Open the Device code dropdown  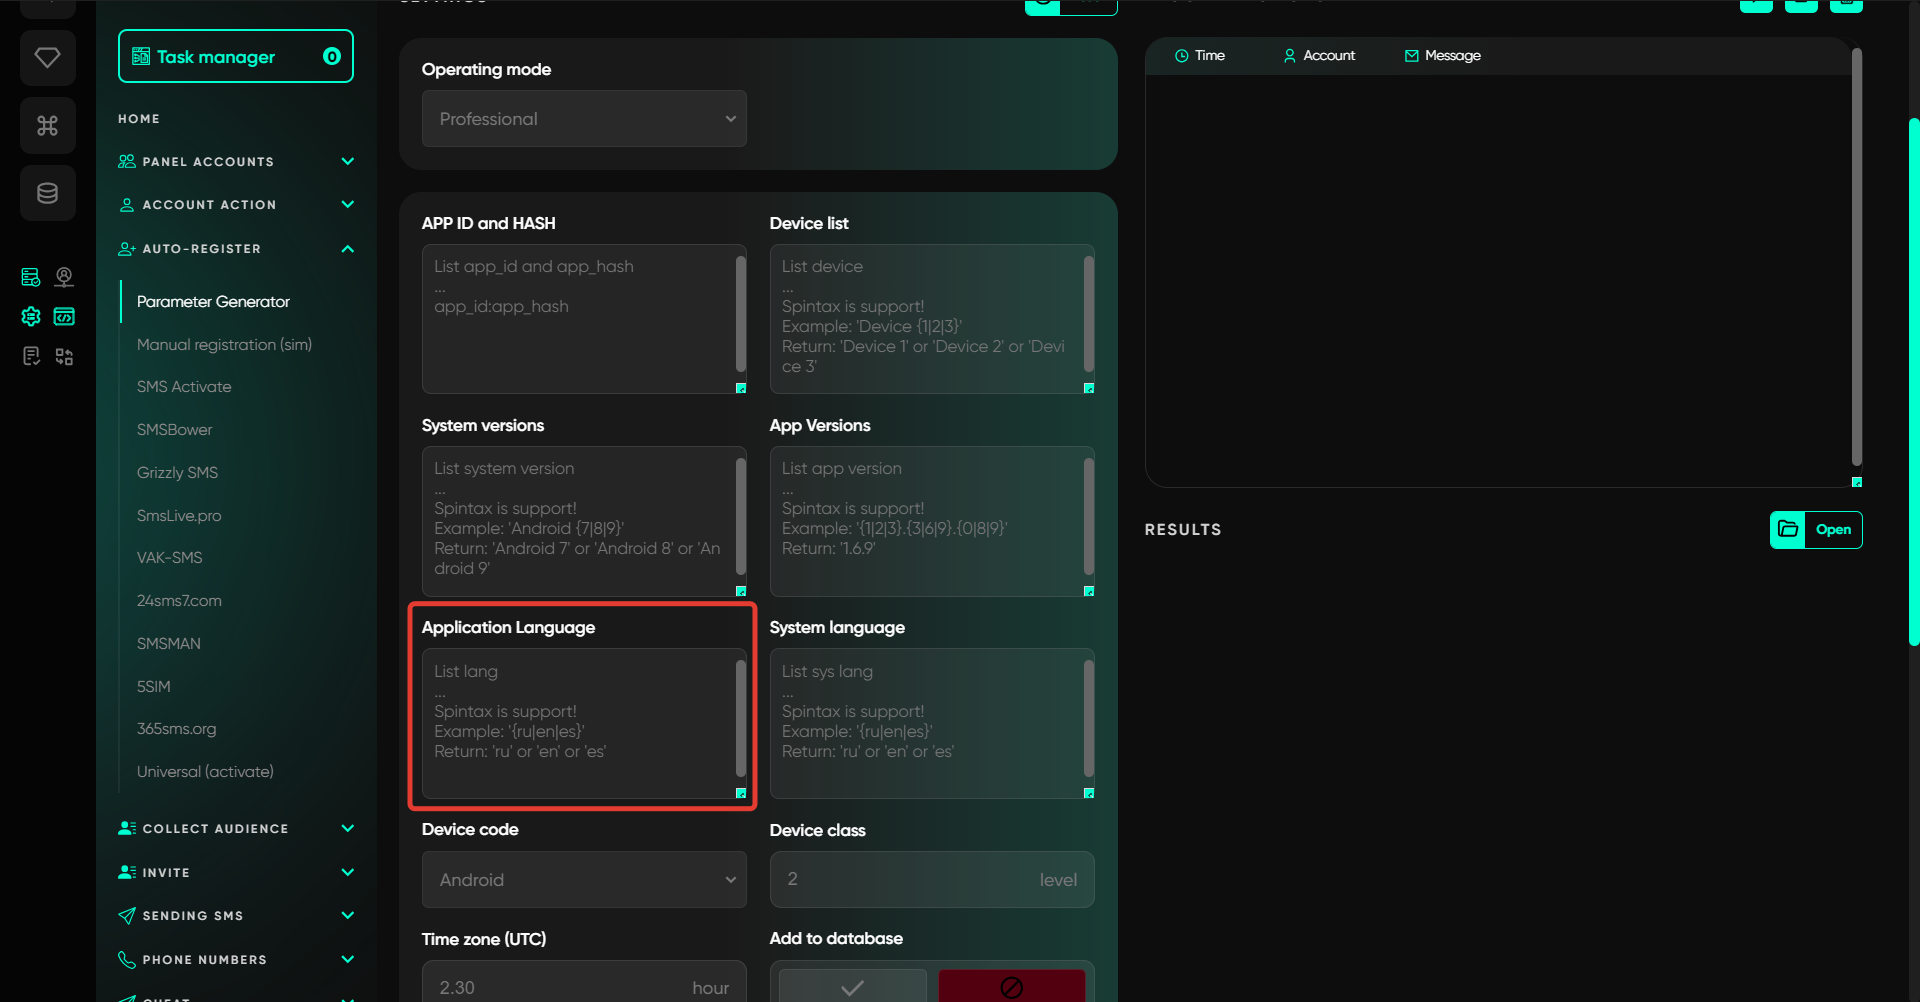pyautogui.click(x=584, y=880)
